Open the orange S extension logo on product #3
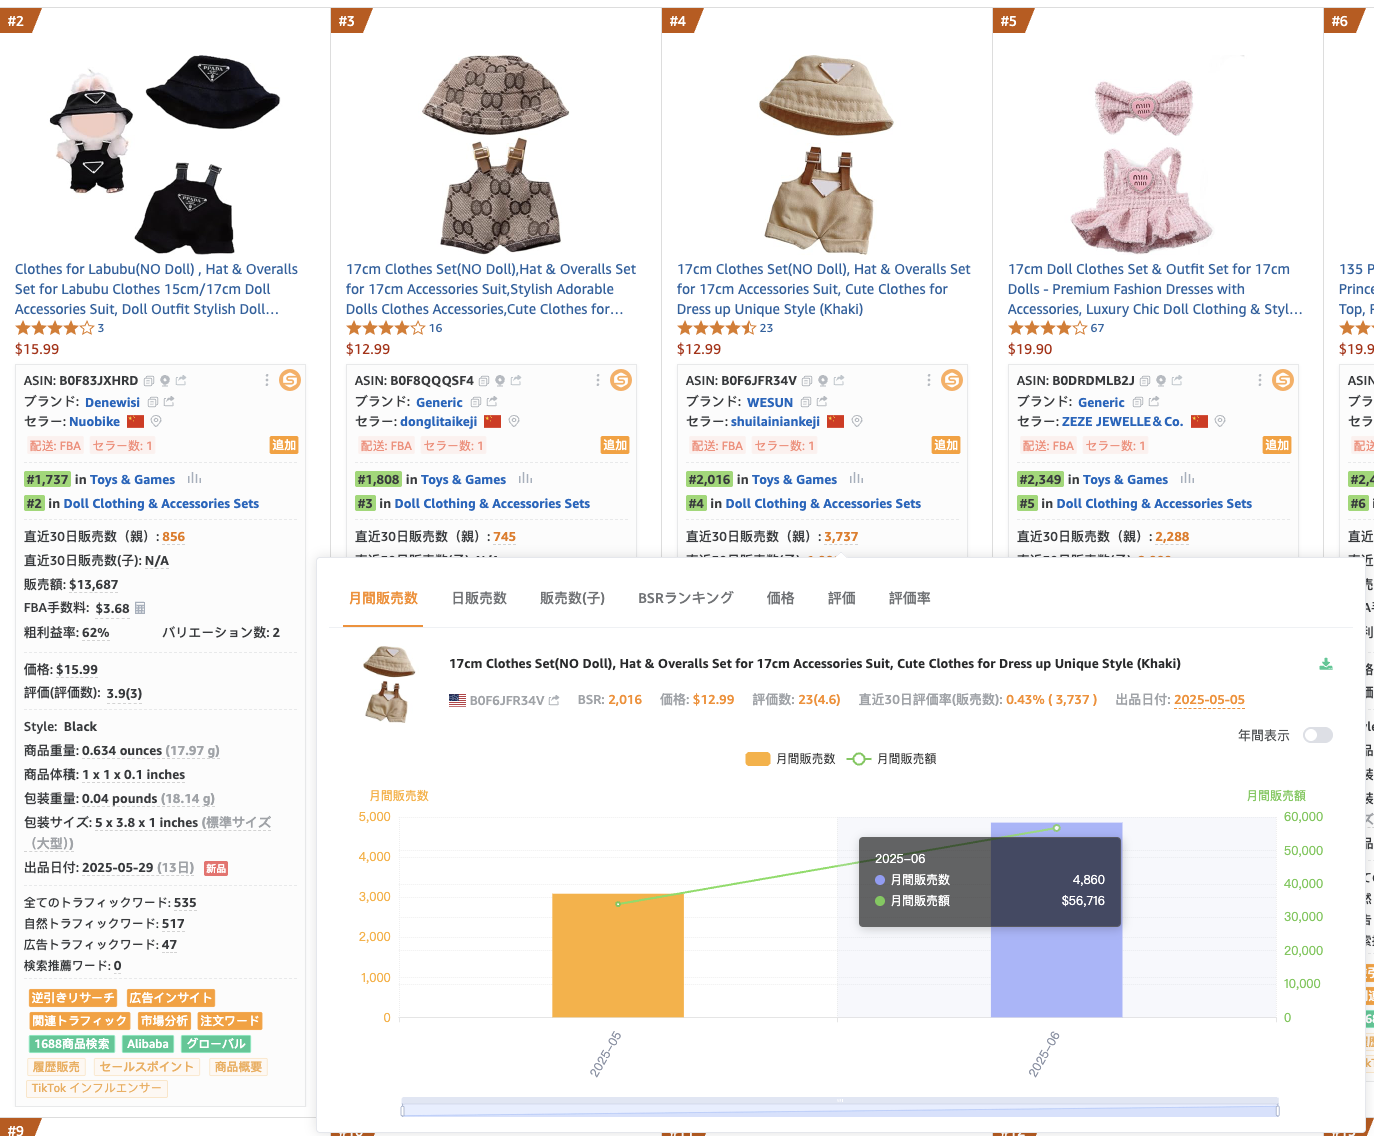Screen dimensions: 1374x1136 pos(621,380)
